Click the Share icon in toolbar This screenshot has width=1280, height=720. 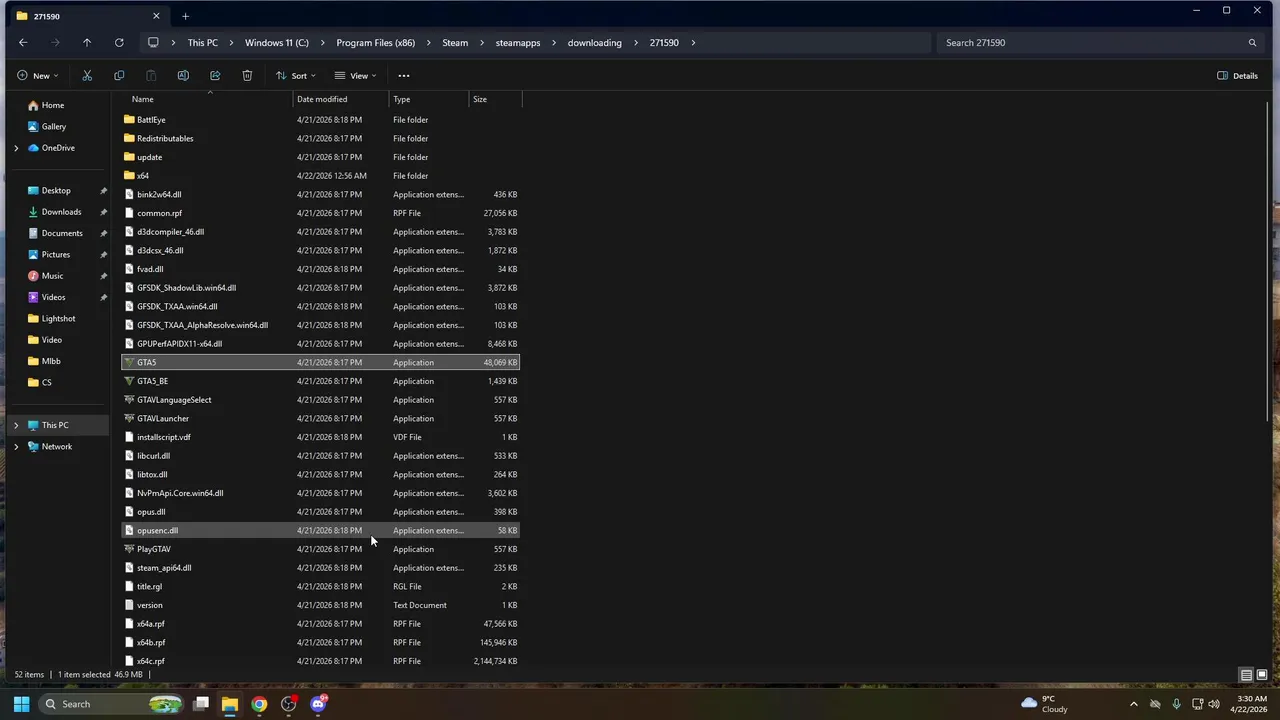[215, 75]
